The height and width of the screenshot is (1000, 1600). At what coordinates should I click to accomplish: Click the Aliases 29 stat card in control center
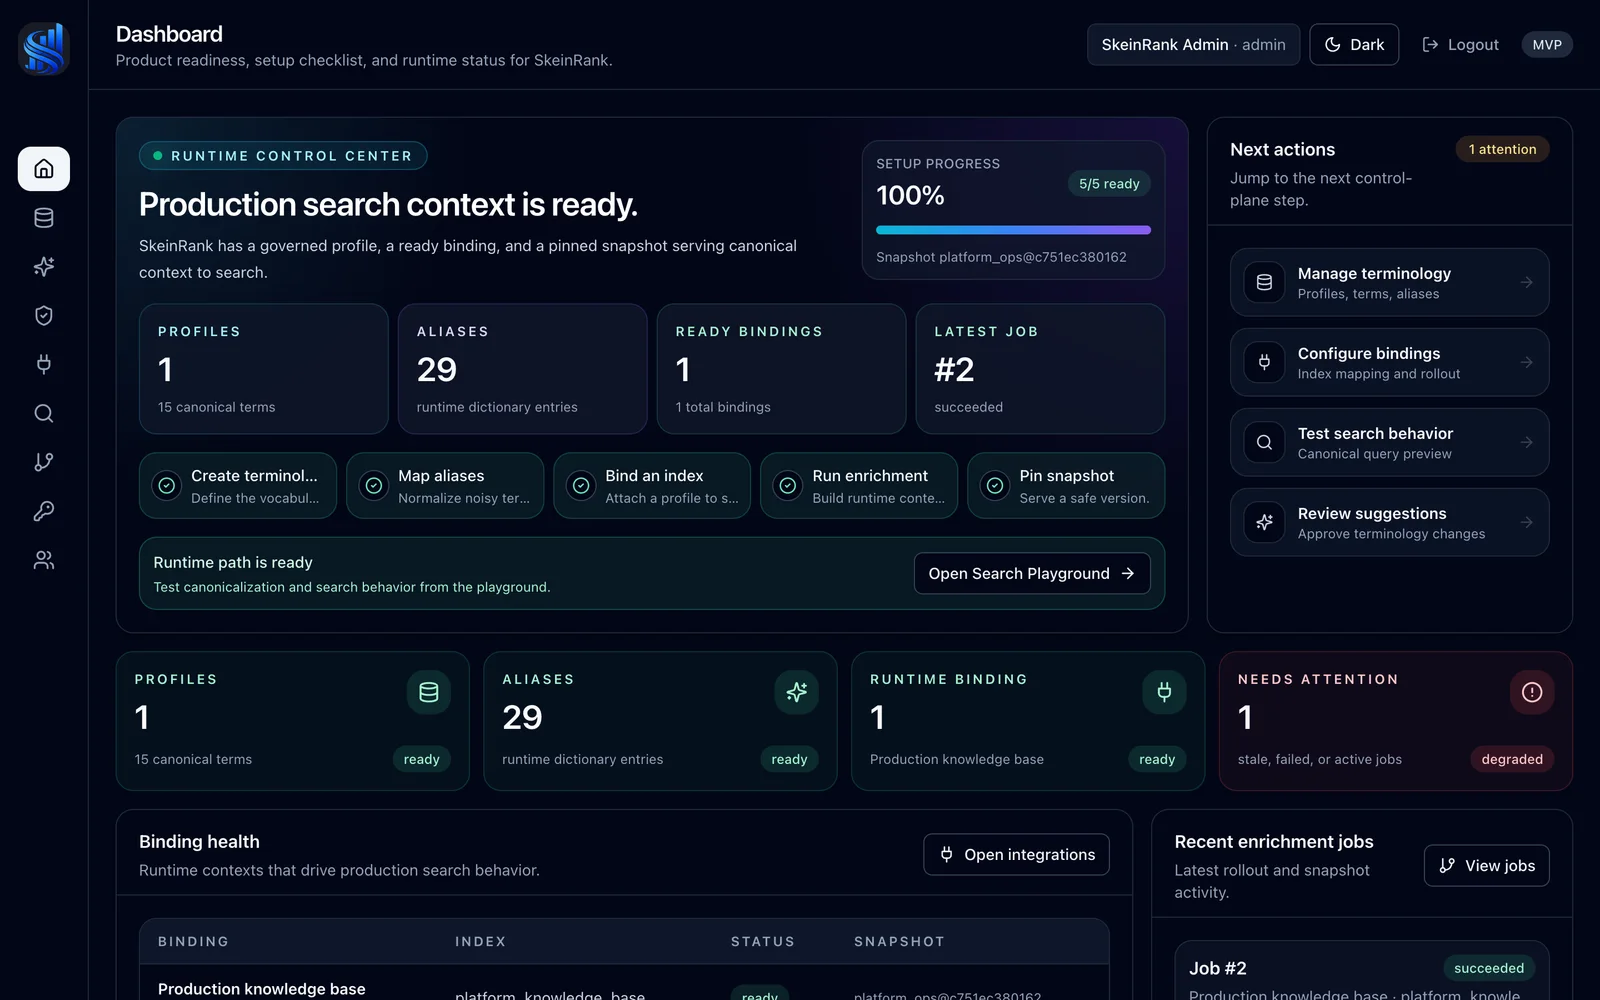point(522,369)
